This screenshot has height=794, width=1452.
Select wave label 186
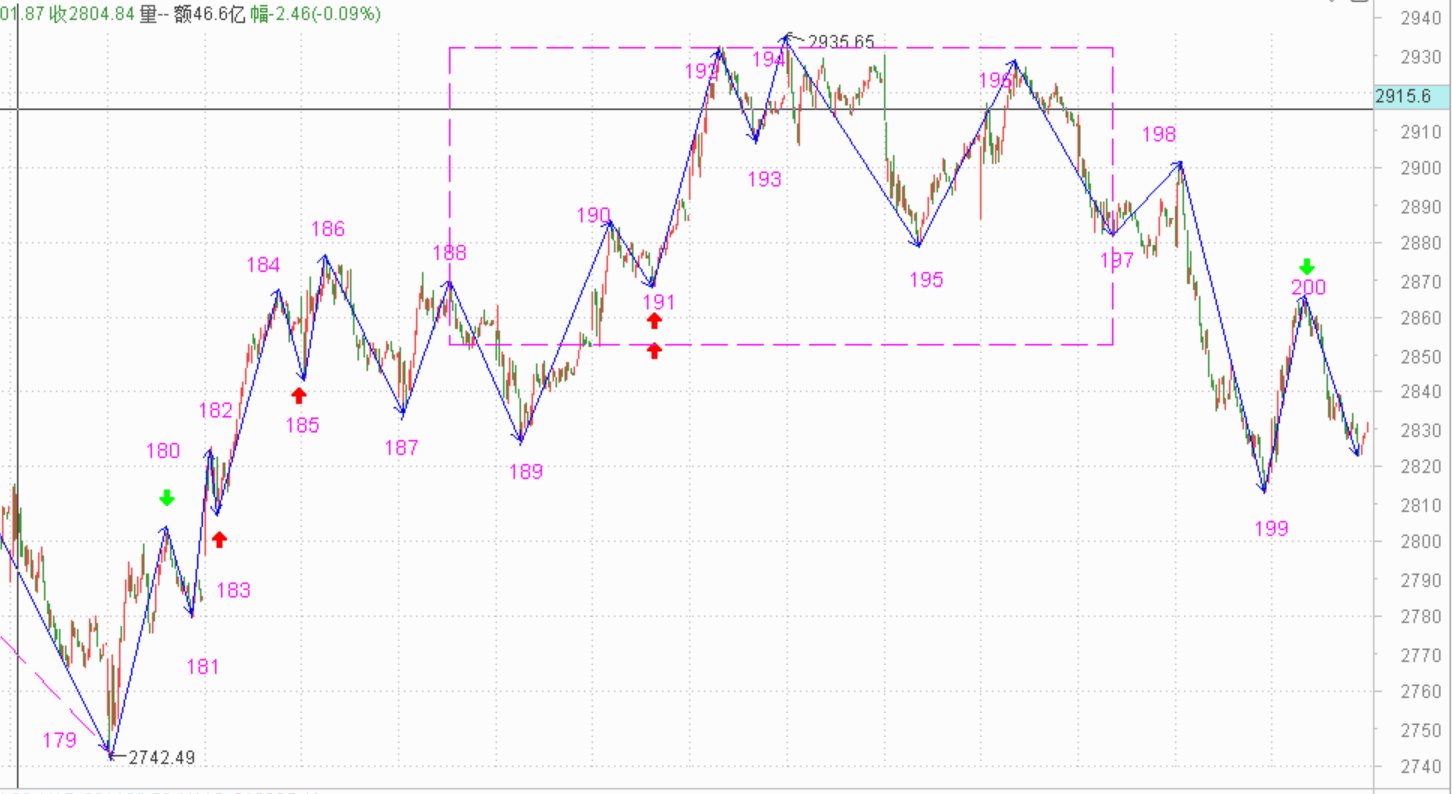328,229
